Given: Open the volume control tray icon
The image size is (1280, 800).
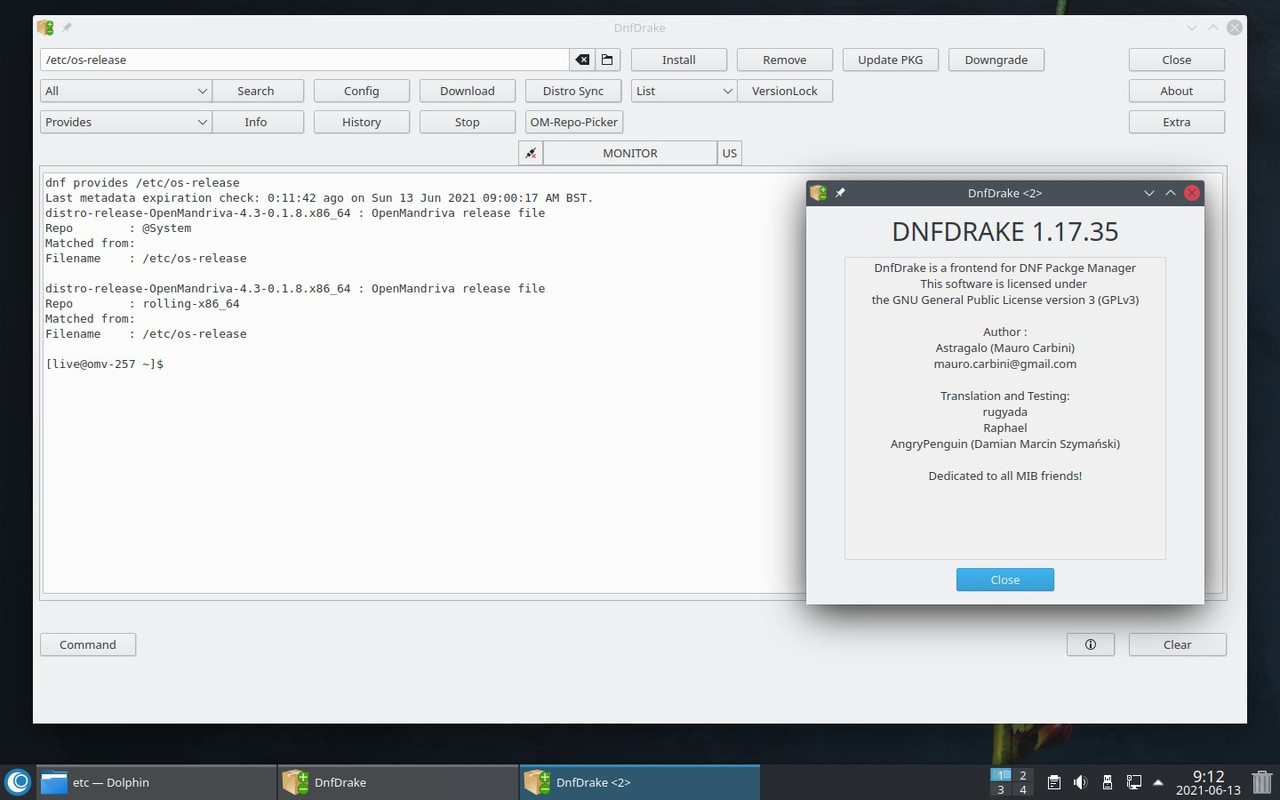Looking at the screenshot, I should point(1080,782).
